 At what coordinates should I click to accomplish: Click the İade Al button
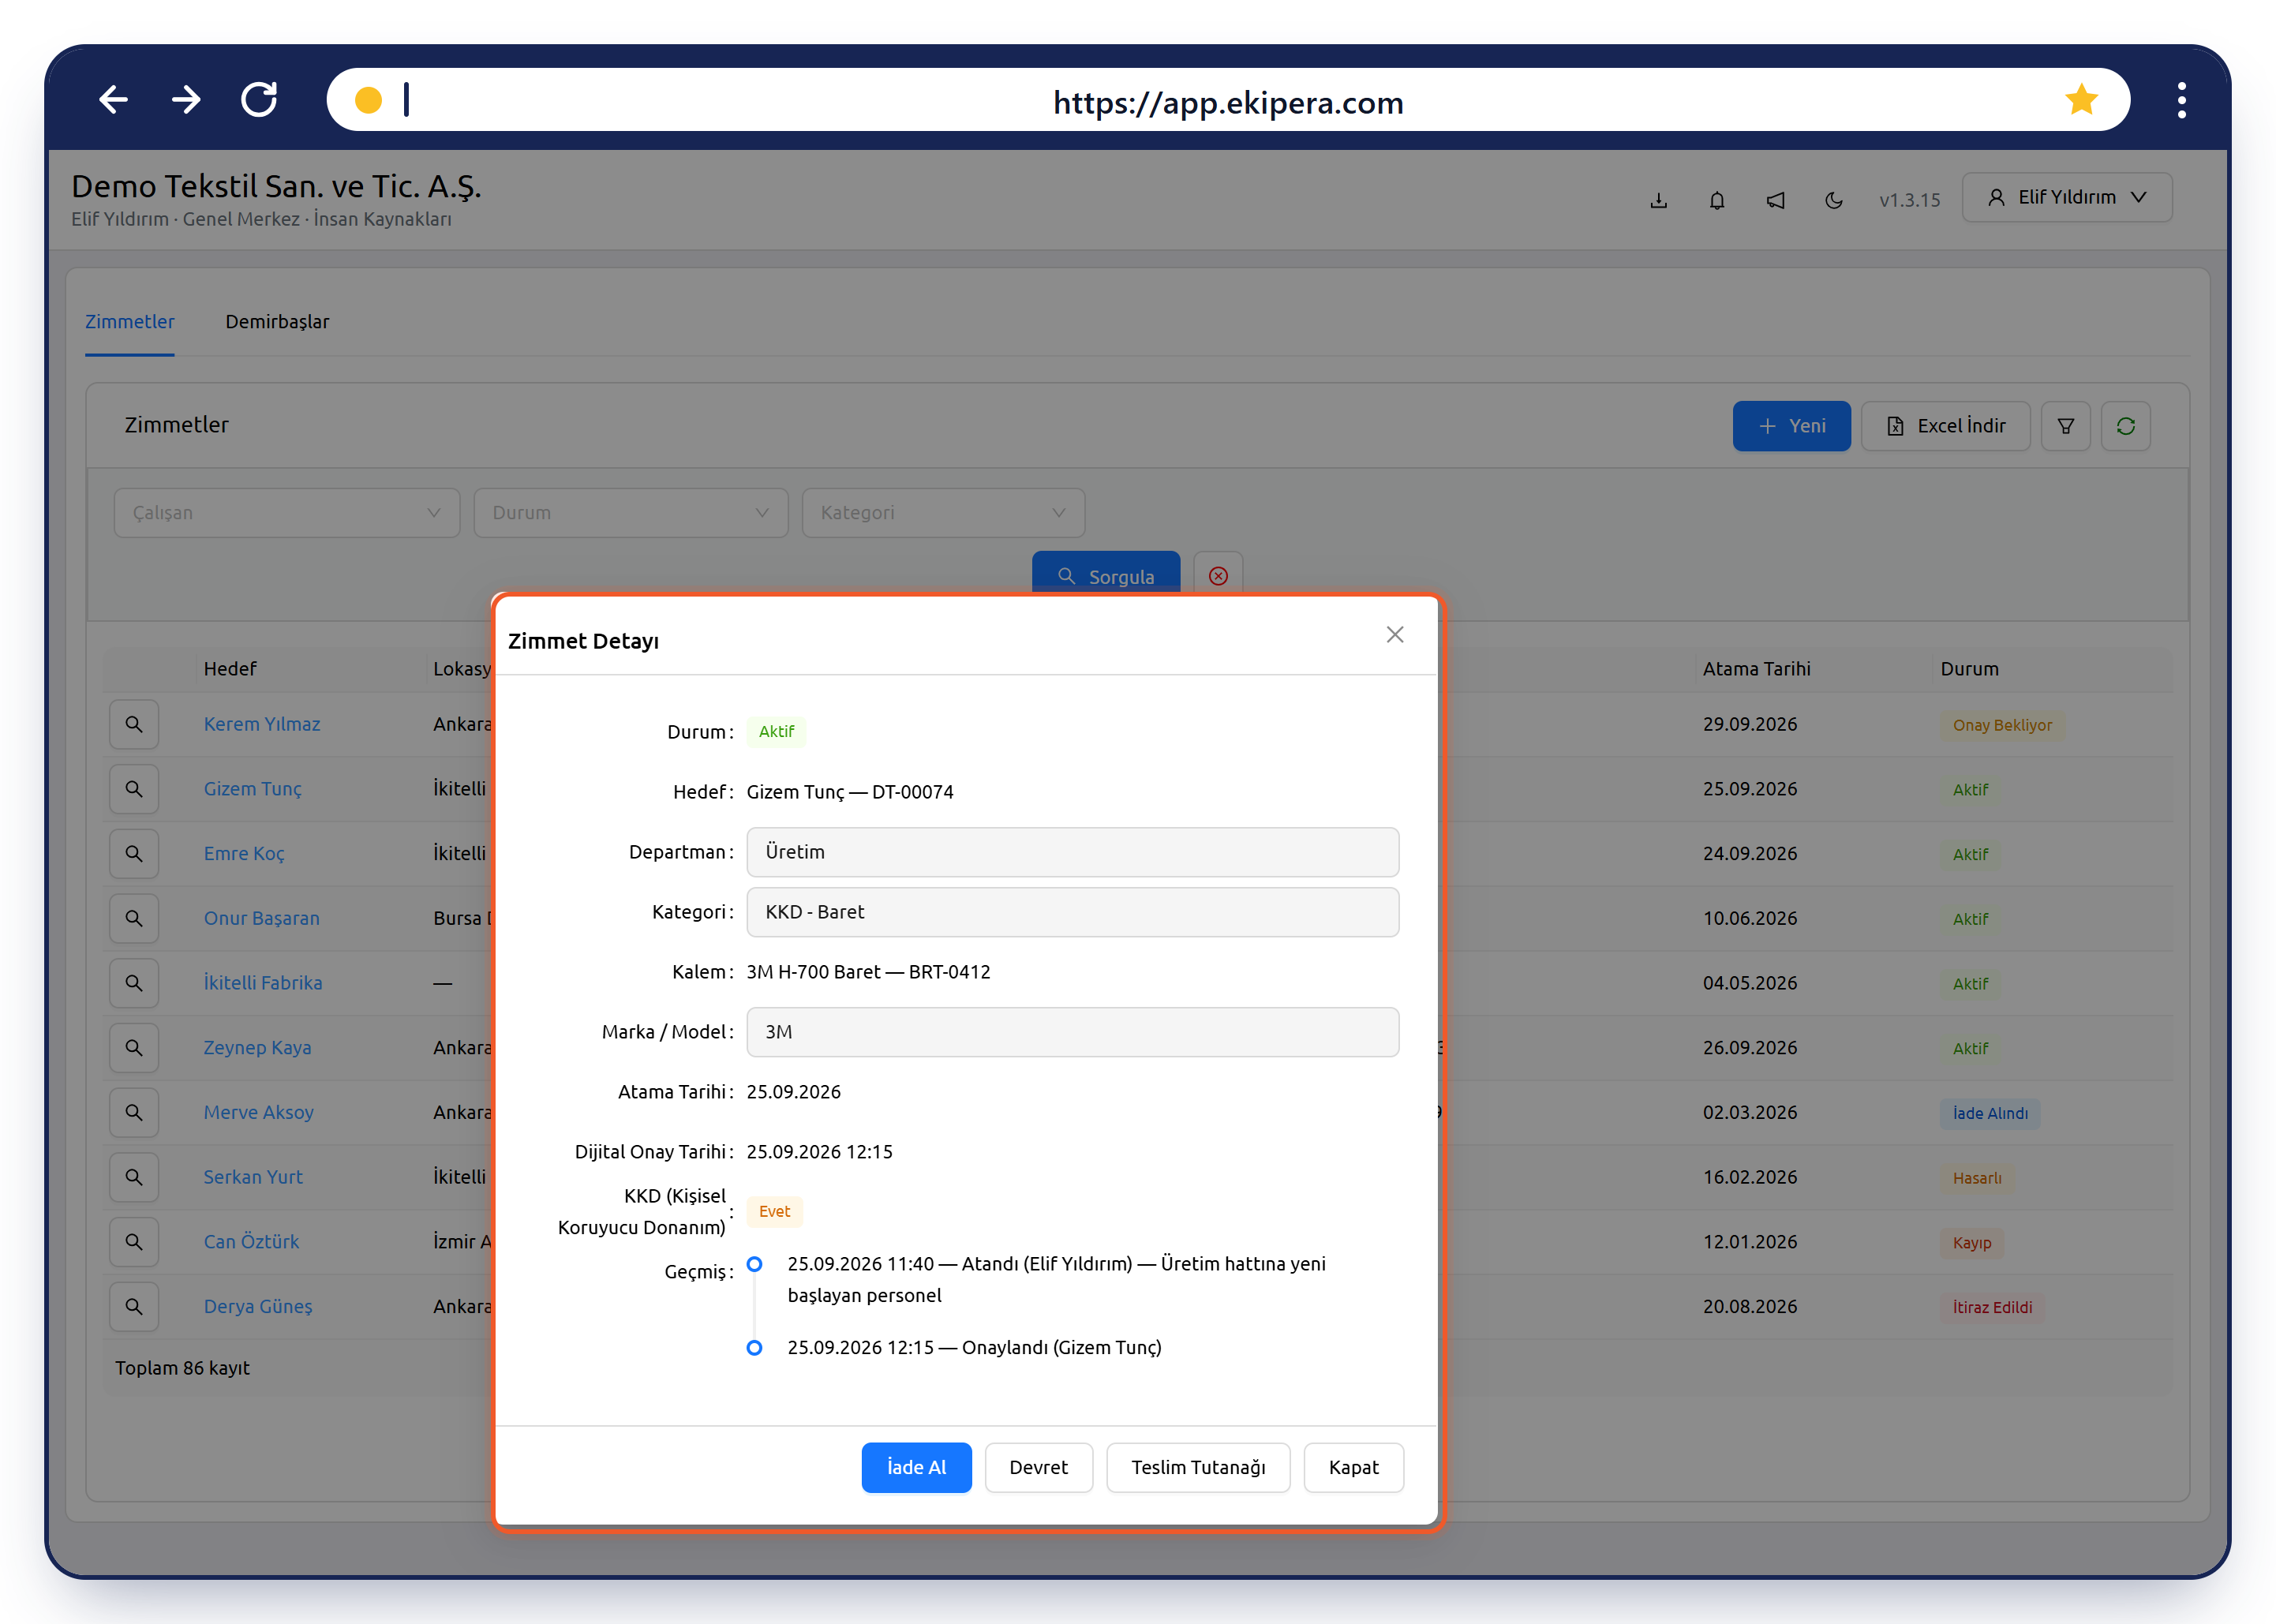click(916, 1467)
